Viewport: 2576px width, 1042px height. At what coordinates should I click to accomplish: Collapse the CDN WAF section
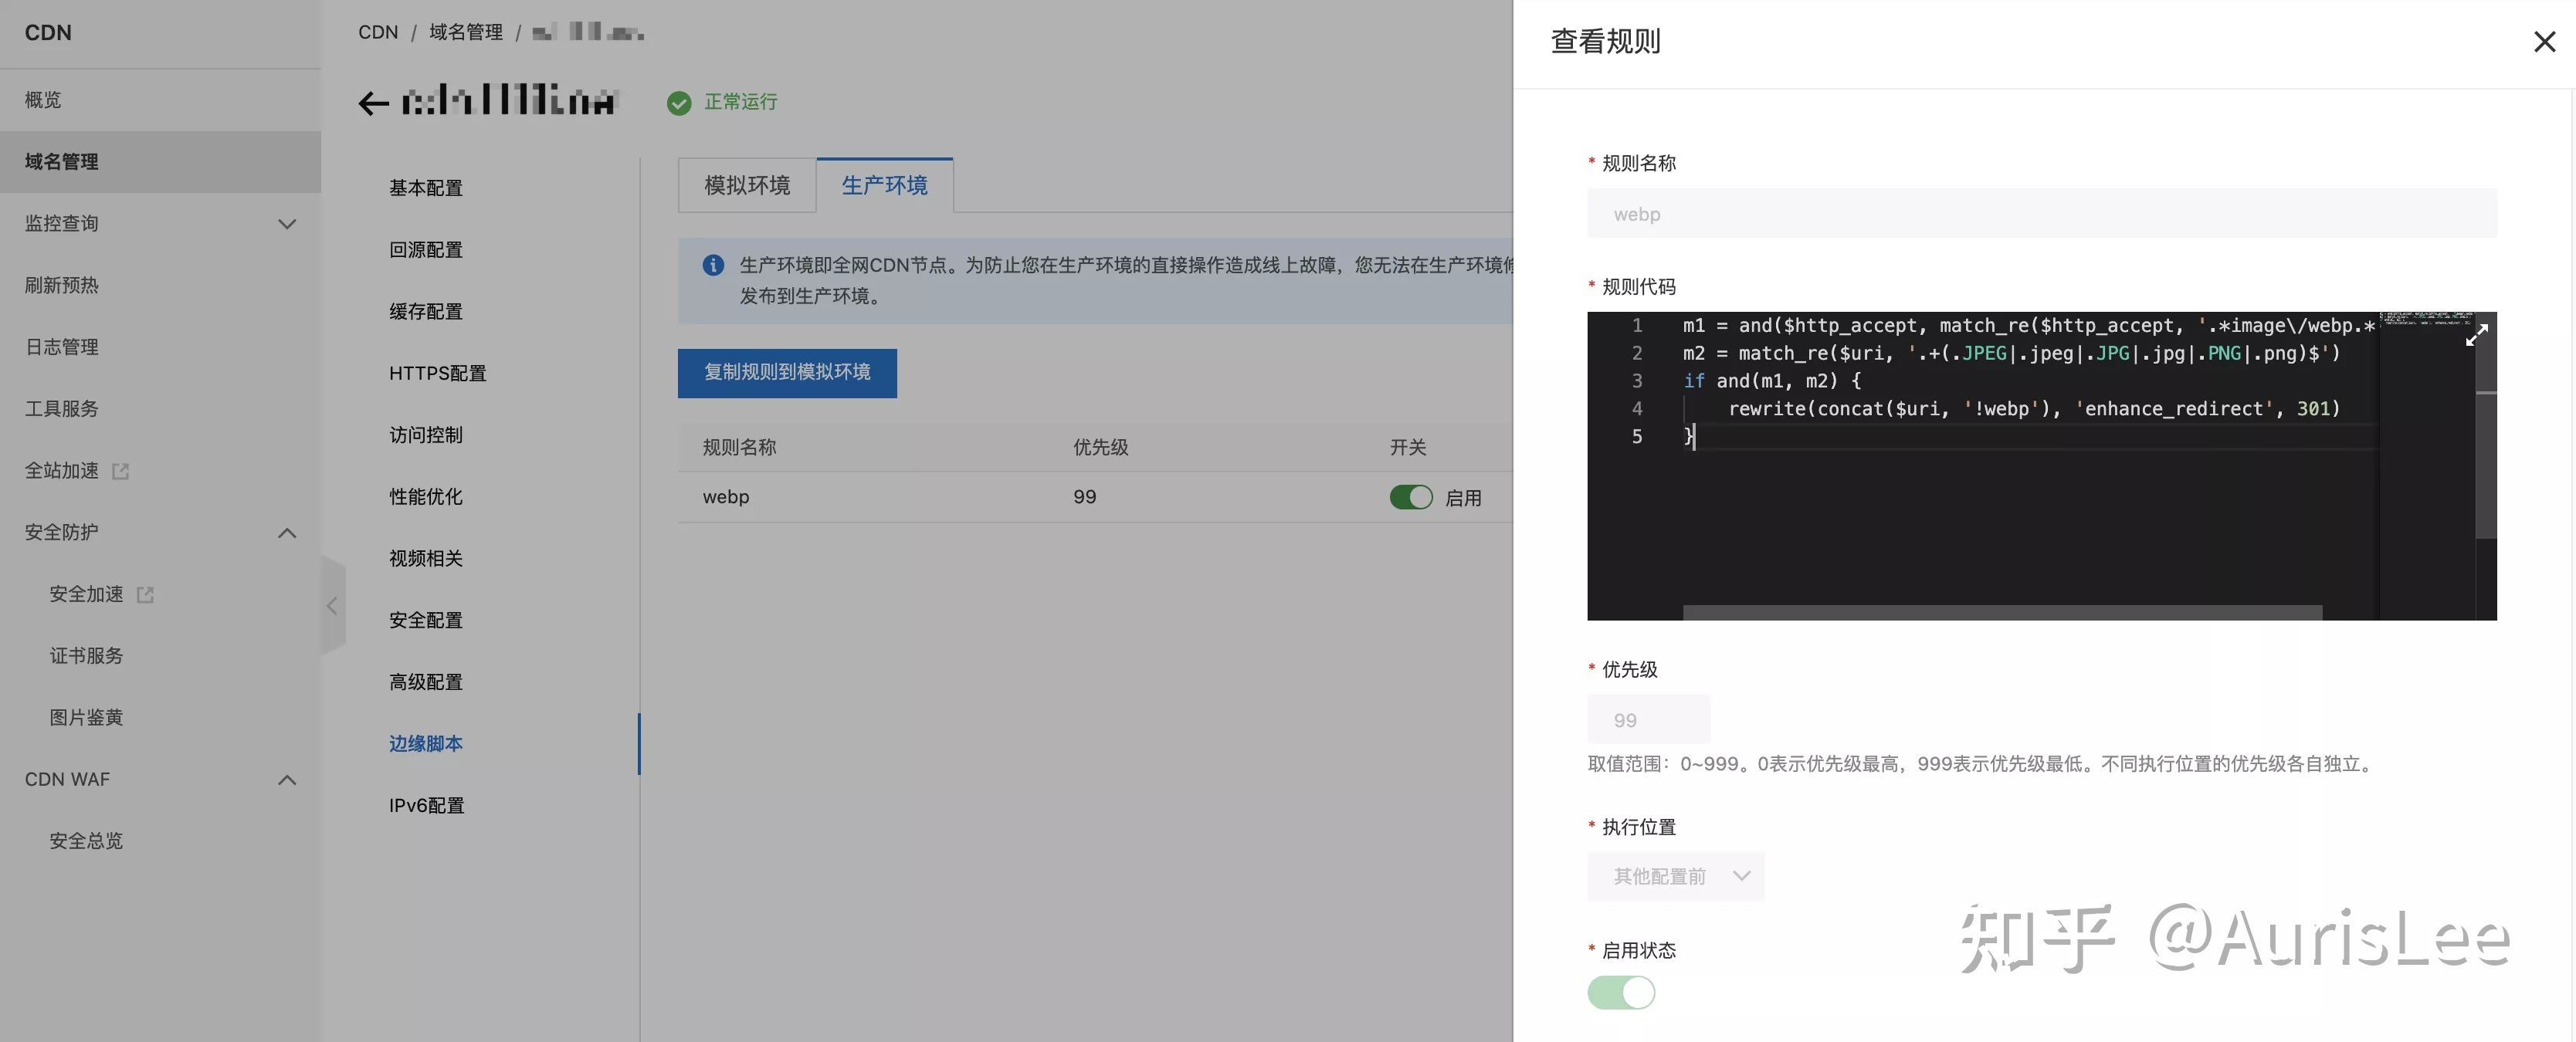(287, 780)
